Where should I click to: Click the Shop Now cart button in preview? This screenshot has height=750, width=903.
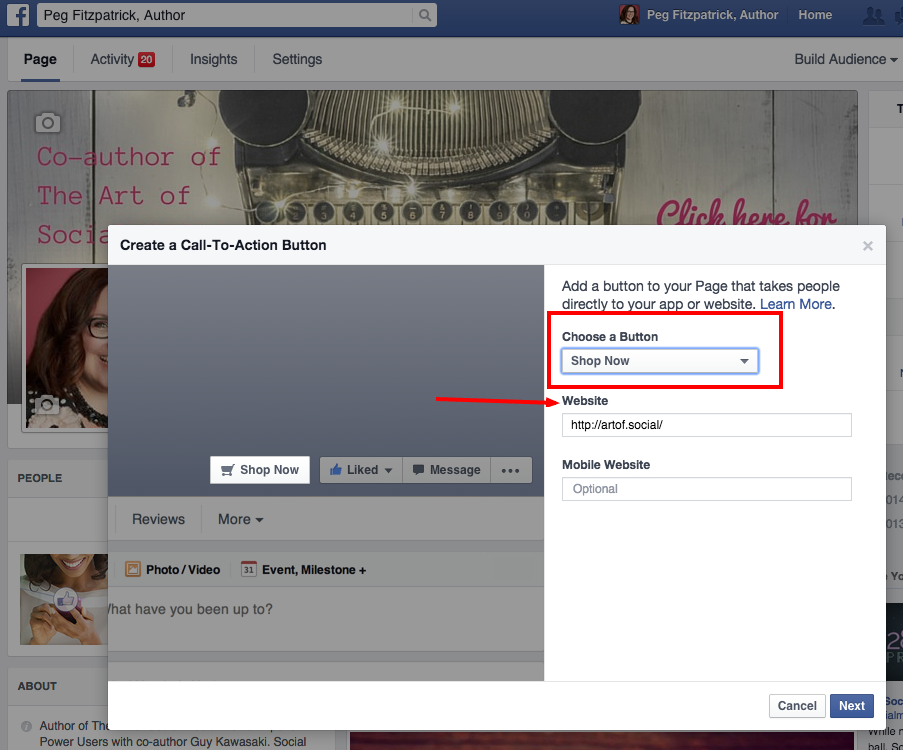click(x=259, y=469)
